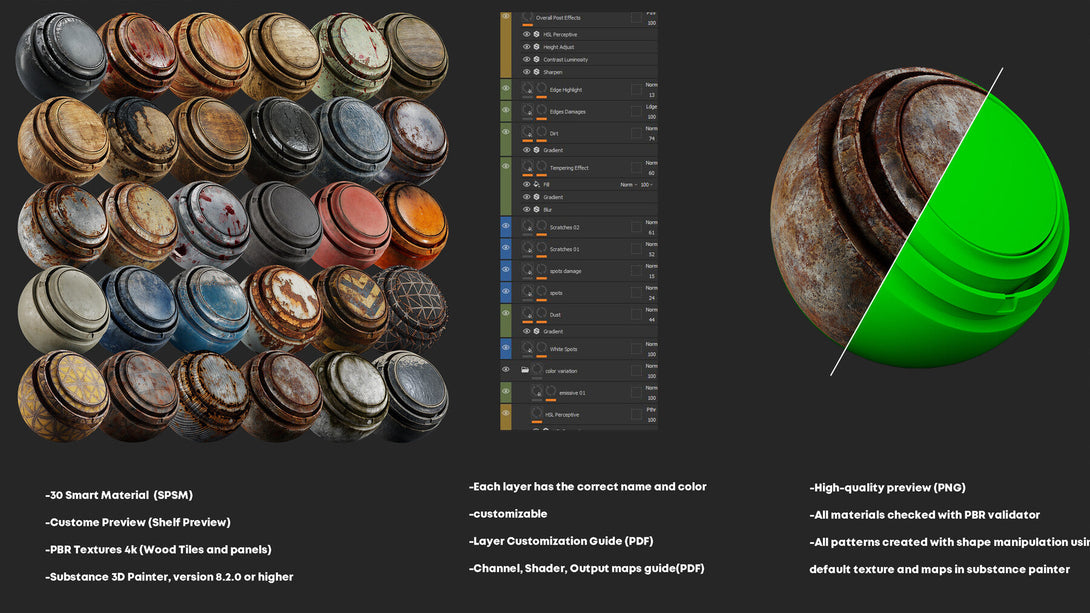Open Scratches 02's Norm blending mode
The width and height of the screenshot is (1090, 613).
pyautogui.click(x=651, y=222)
